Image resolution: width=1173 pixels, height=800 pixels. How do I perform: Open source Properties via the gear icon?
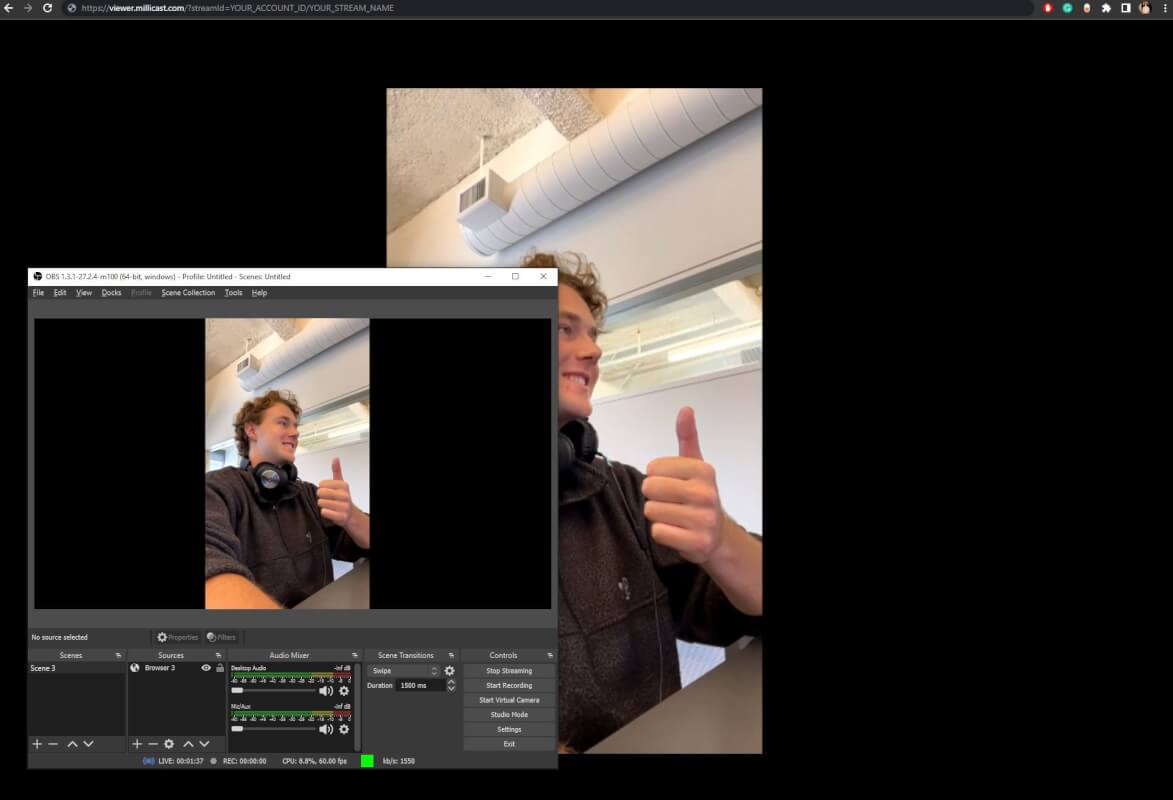[x=177, y=637]
